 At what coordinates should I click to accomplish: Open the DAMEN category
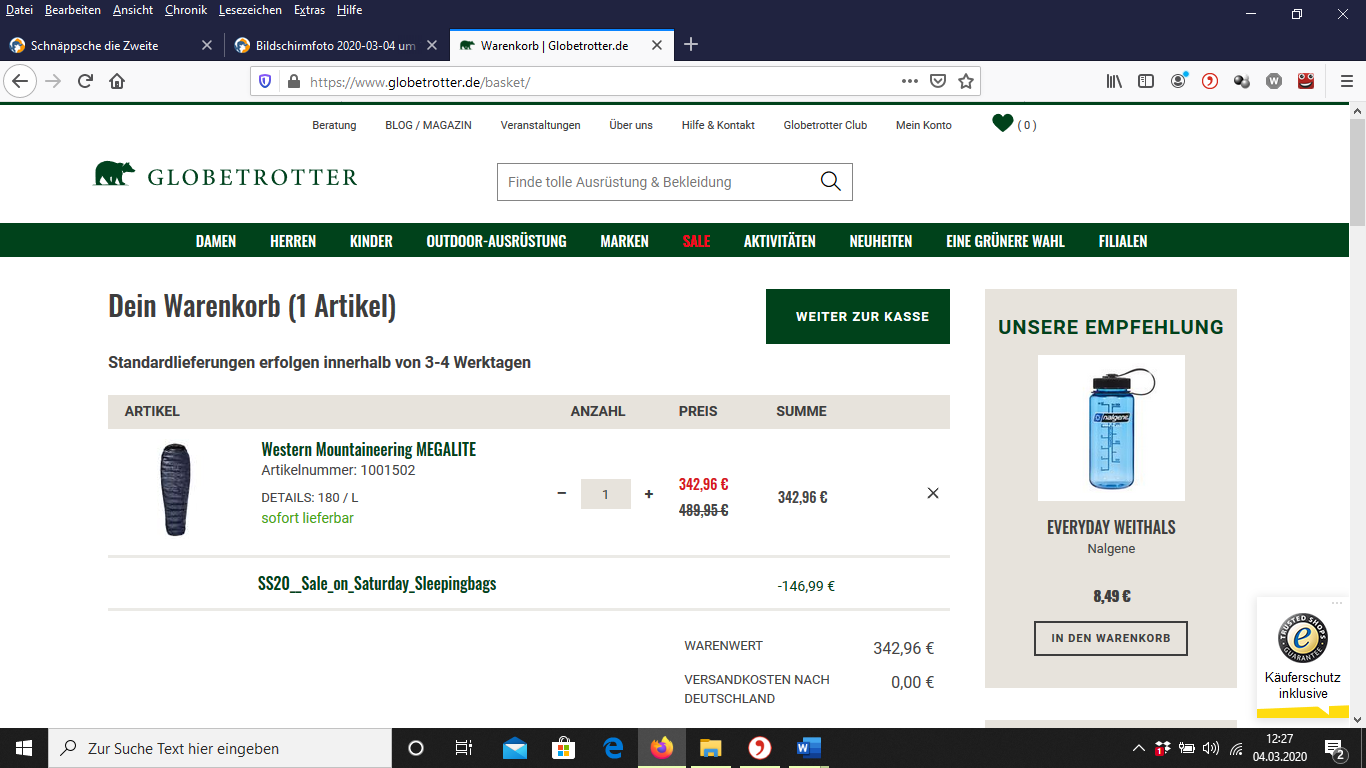(216, 241)
